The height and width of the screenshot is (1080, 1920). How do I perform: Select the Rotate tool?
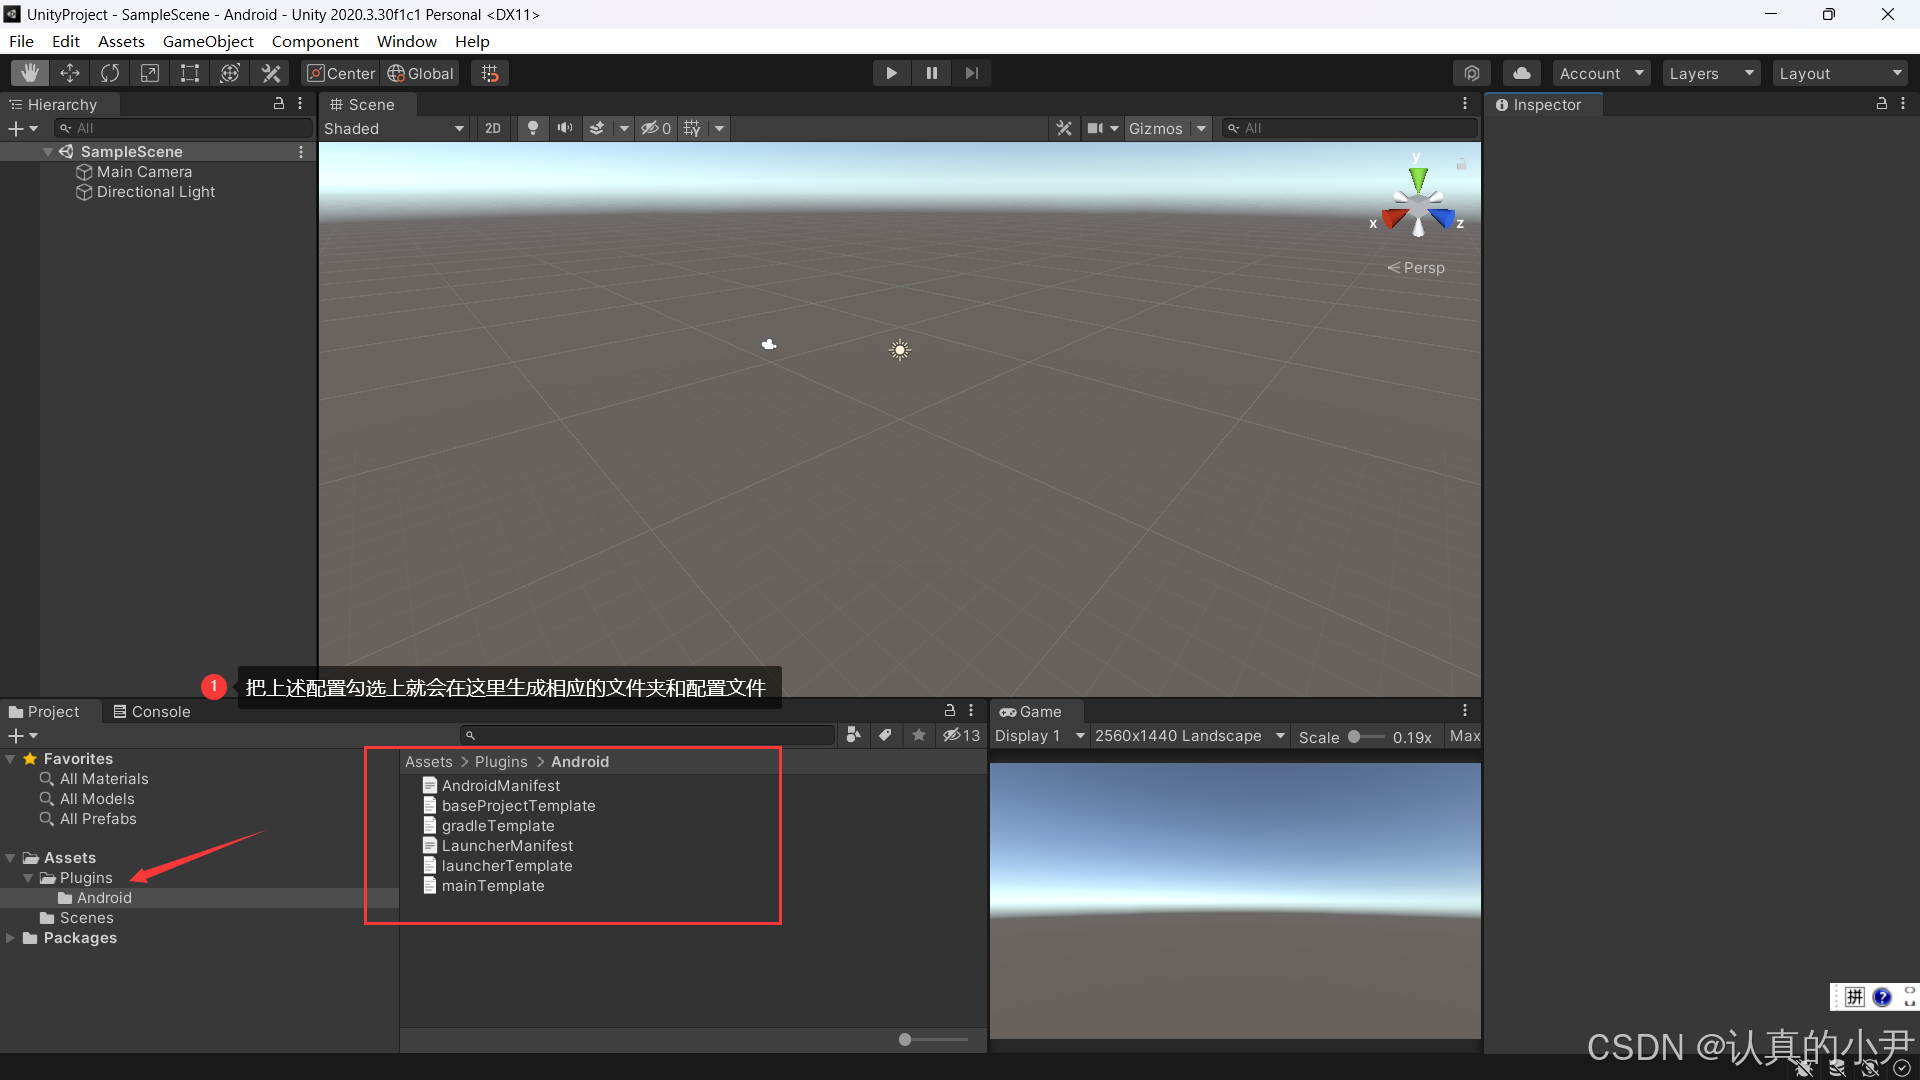(109, 72)
